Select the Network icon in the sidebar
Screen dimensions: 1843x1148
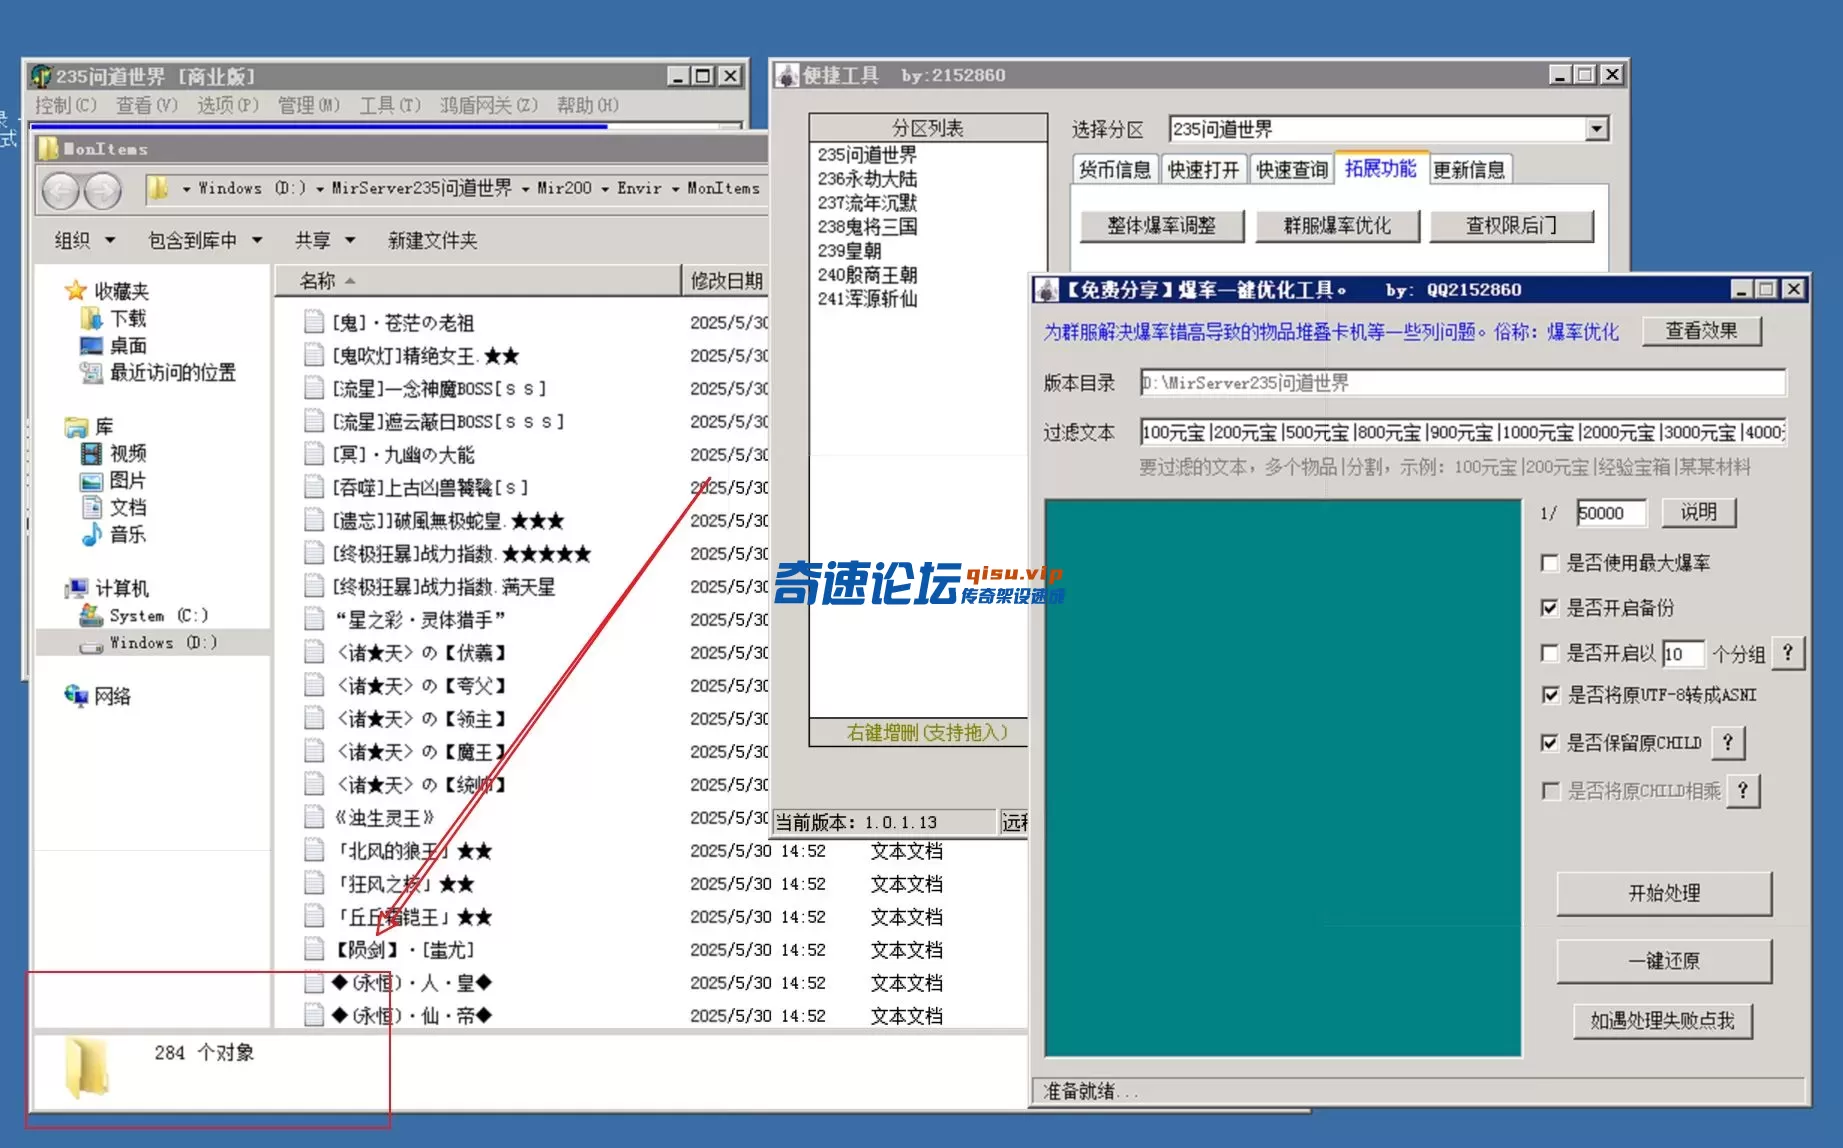coord(76,696)
